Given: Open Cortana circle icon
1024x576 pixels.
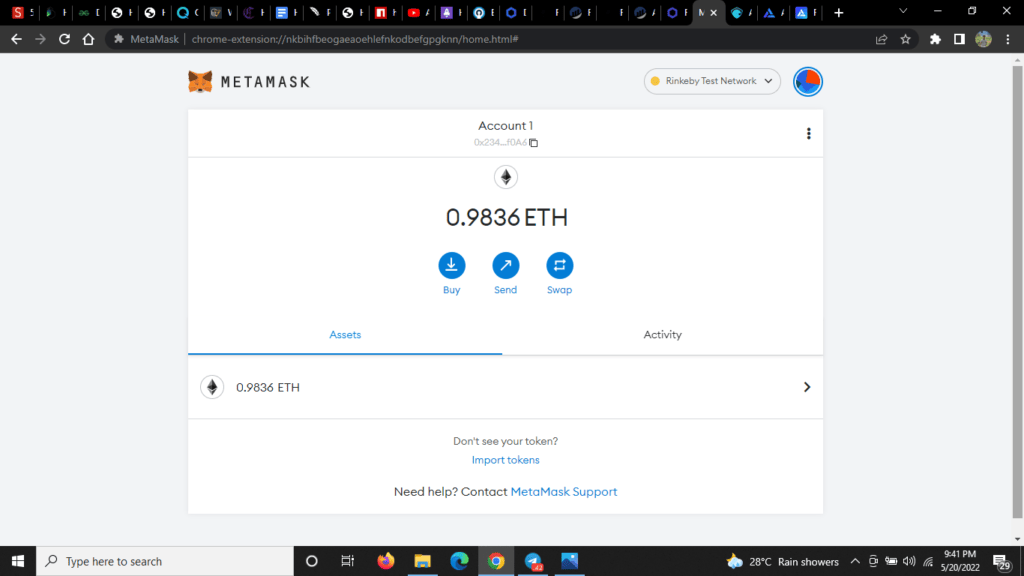Looking at the screenshot, I should point(312,561).
